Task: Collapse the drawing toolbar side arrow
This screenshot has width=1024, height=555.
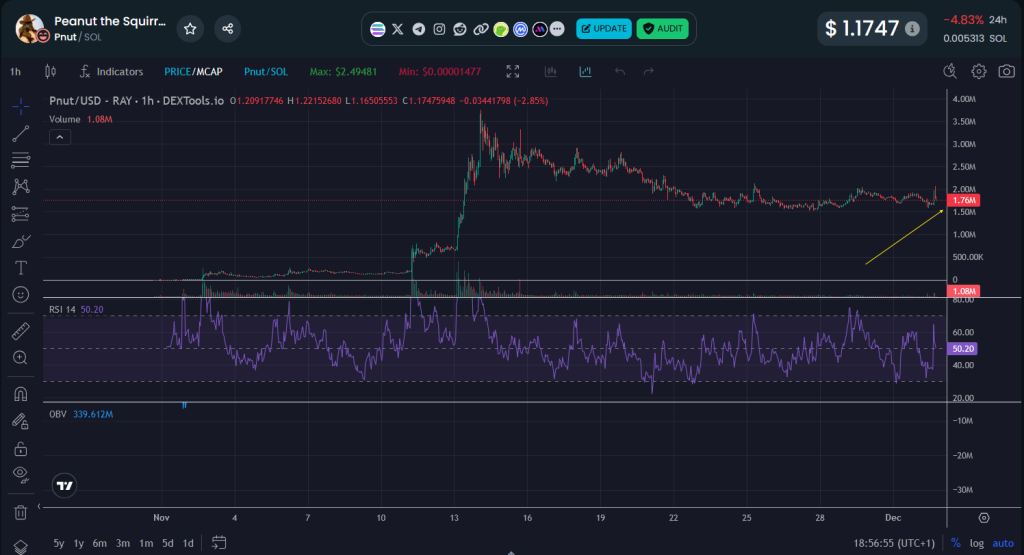Action: pos(39,506)
